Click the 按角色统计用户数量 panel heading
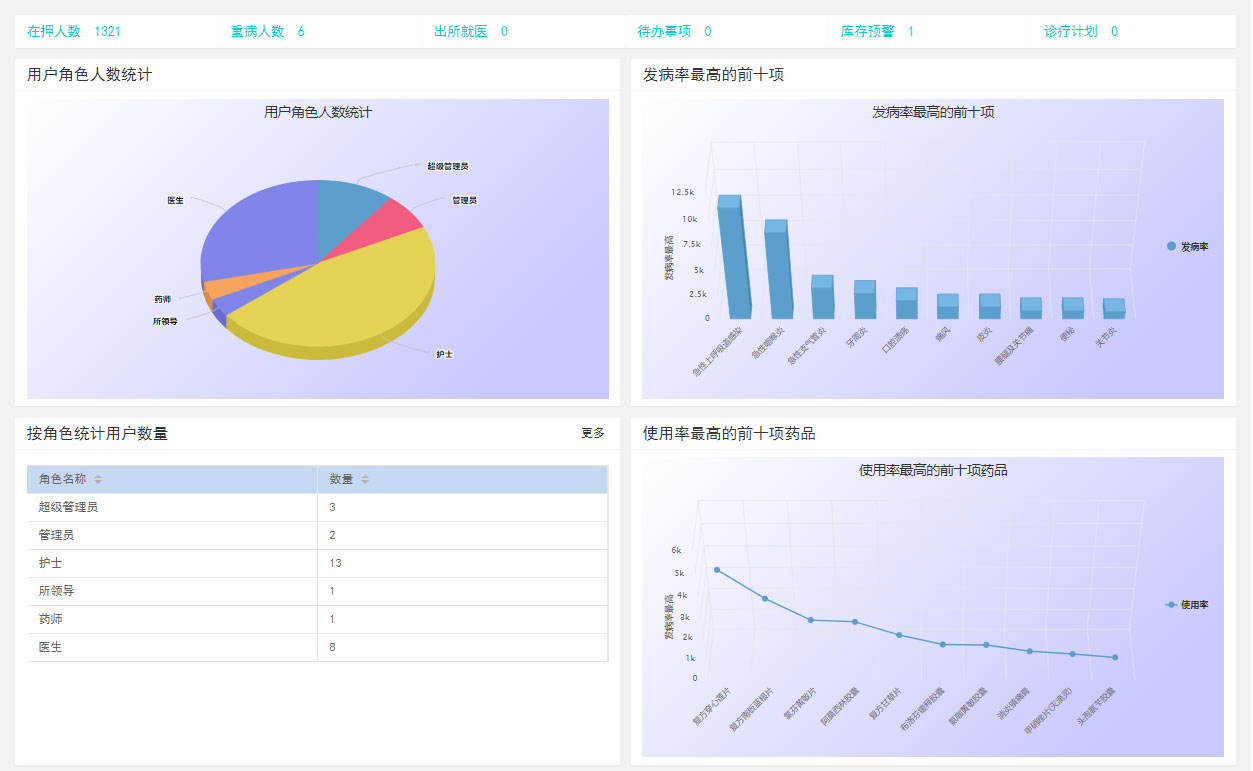The image size is (1253, 771). [97, 433]
